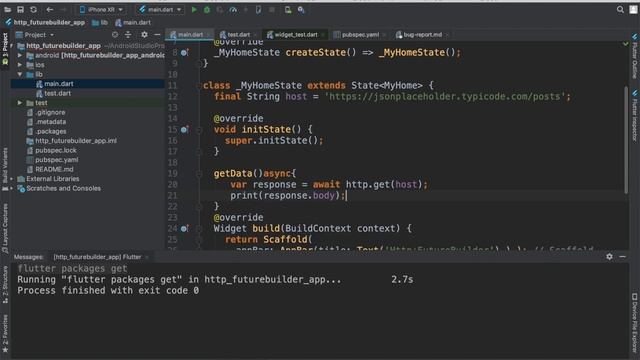The image size is (640, 360).
Task: Collapse the lib folder arrow
Action: [x=20, y=74]
